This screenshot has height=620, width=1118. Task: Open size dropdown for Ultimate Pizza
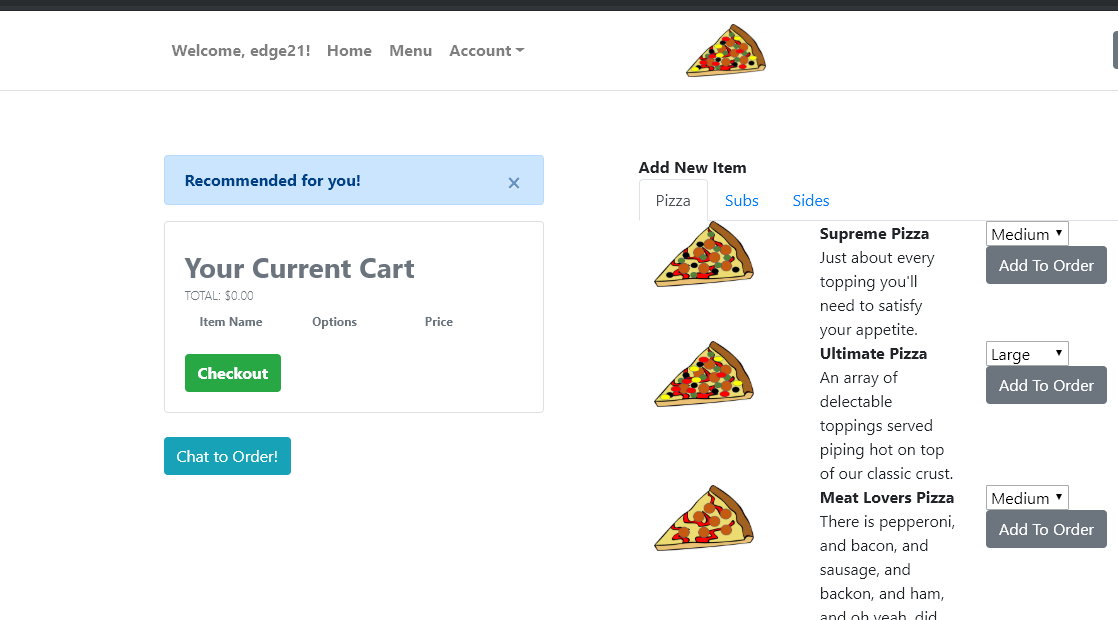tap(1027, 354)
